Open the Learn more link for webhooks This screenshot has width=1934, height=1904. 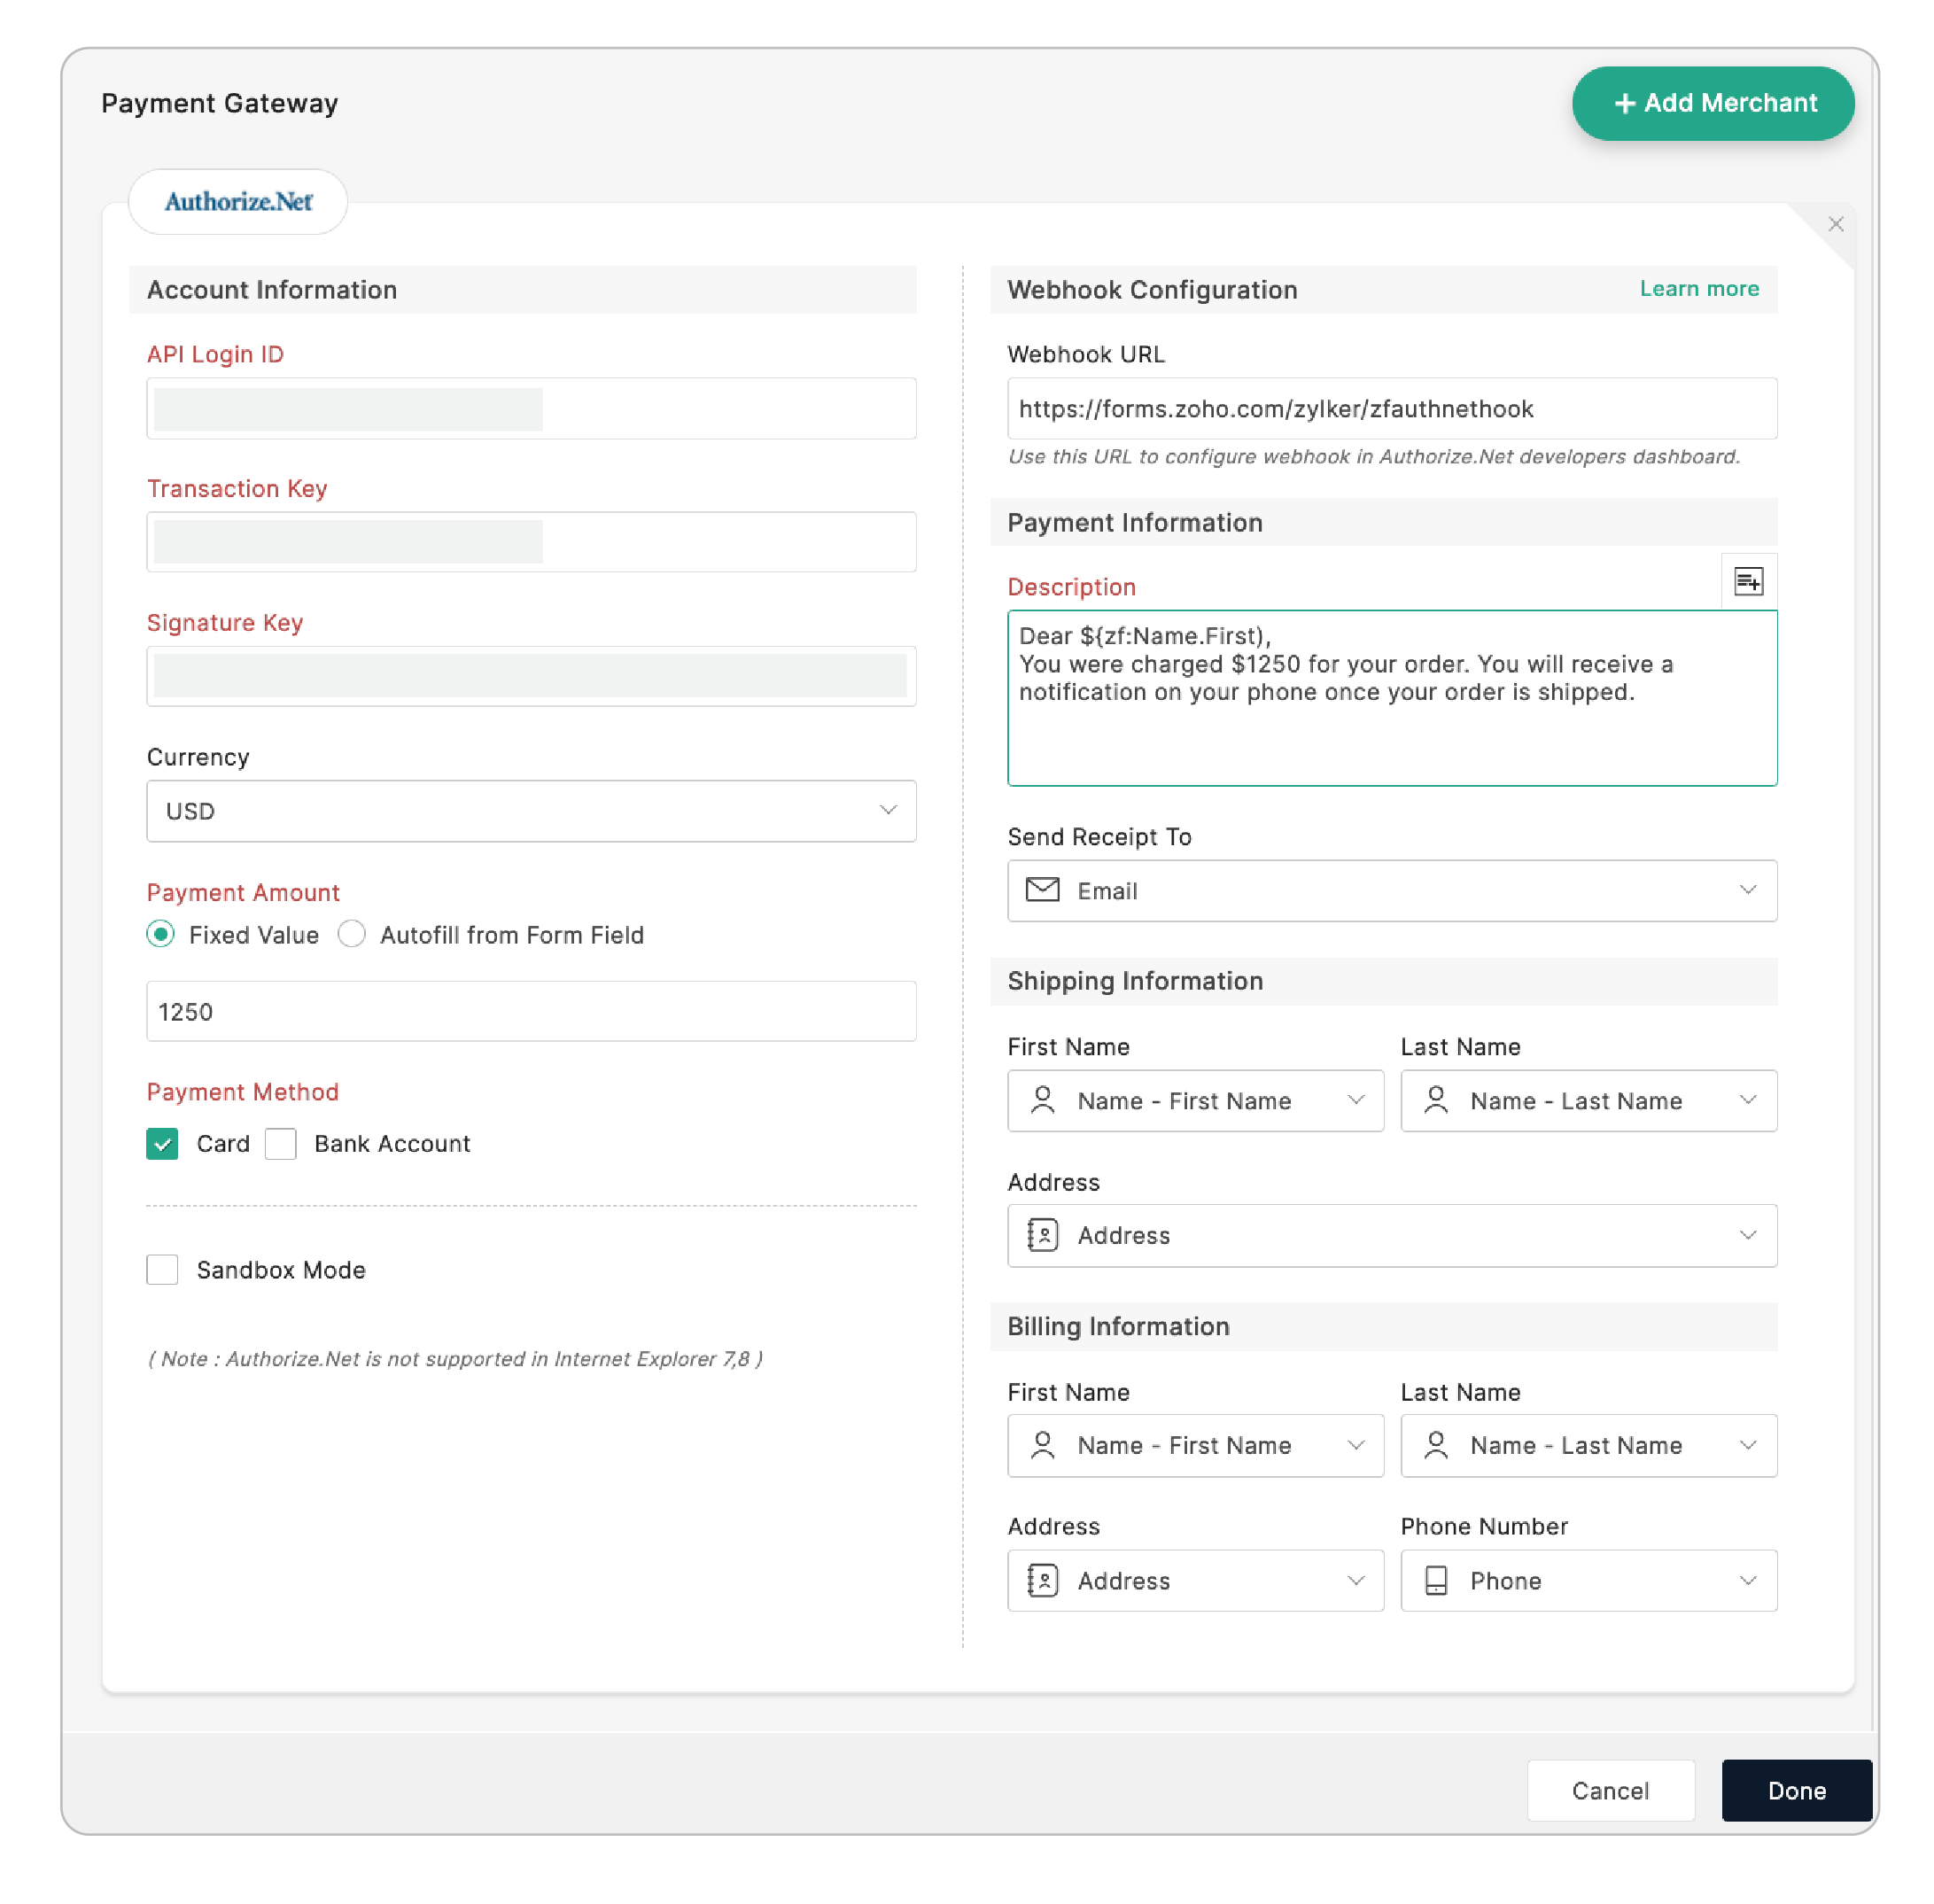(x=1698, y=289)
